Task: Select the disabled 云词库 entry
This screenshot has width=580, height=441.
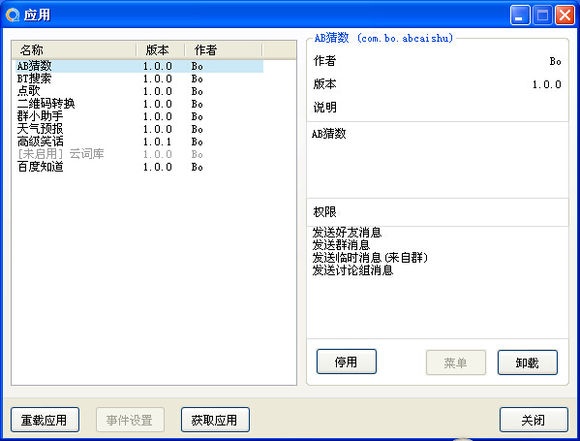Action: [x=139, y=154]
